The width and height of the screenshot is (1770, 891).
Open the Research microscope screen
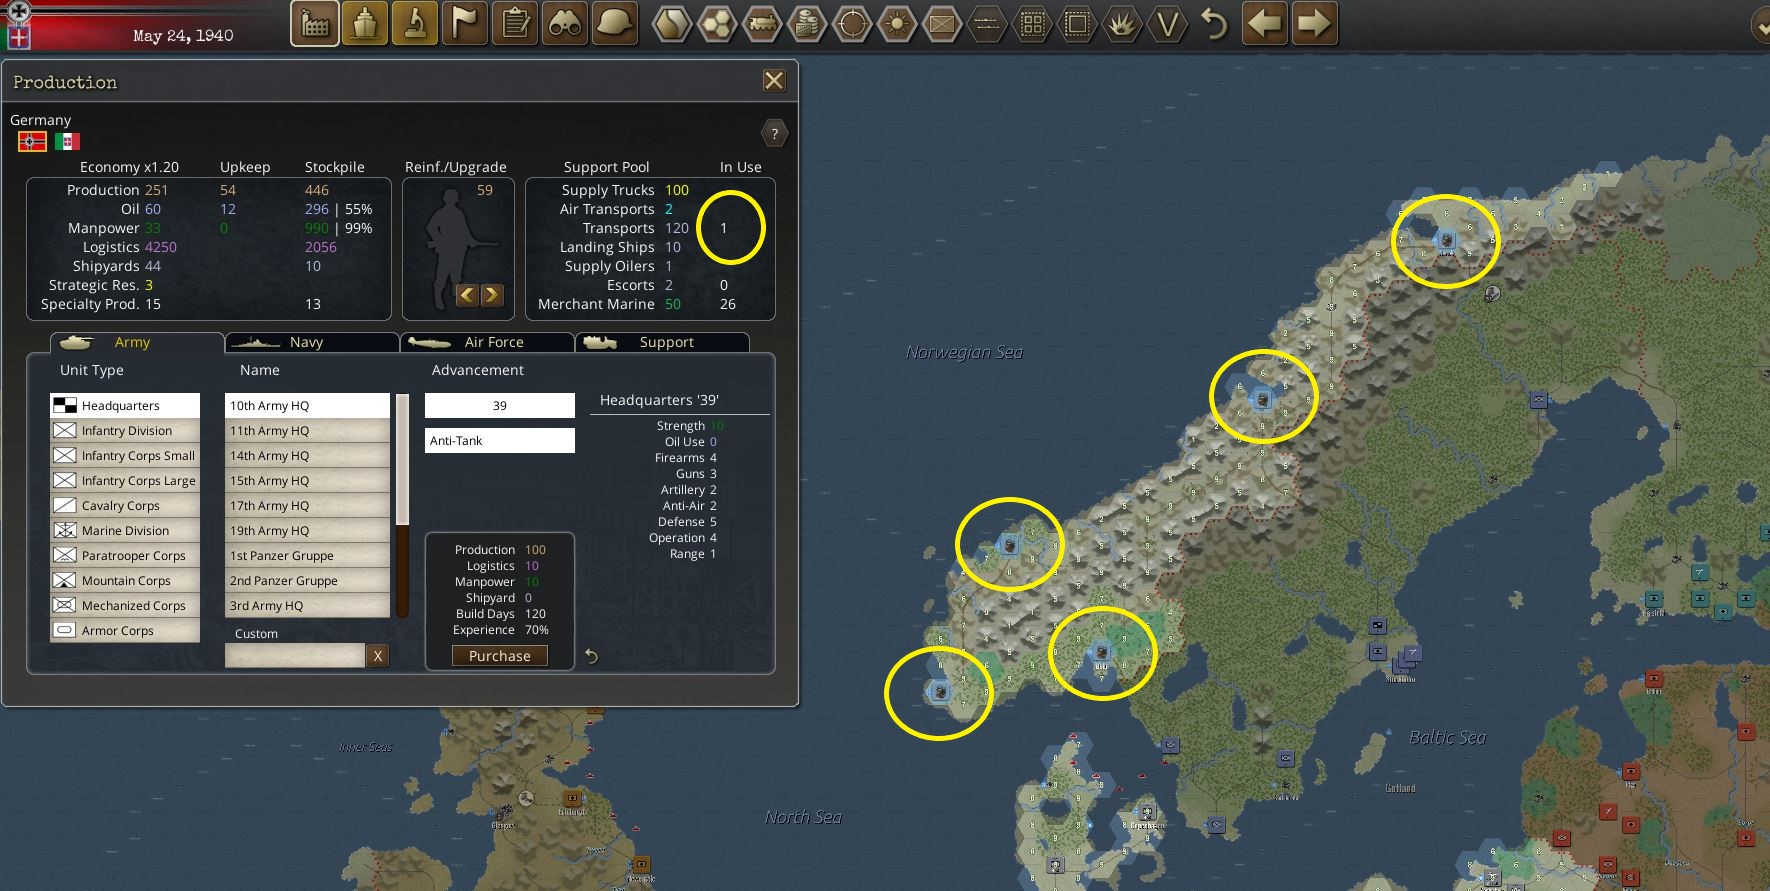click(415, 23)
